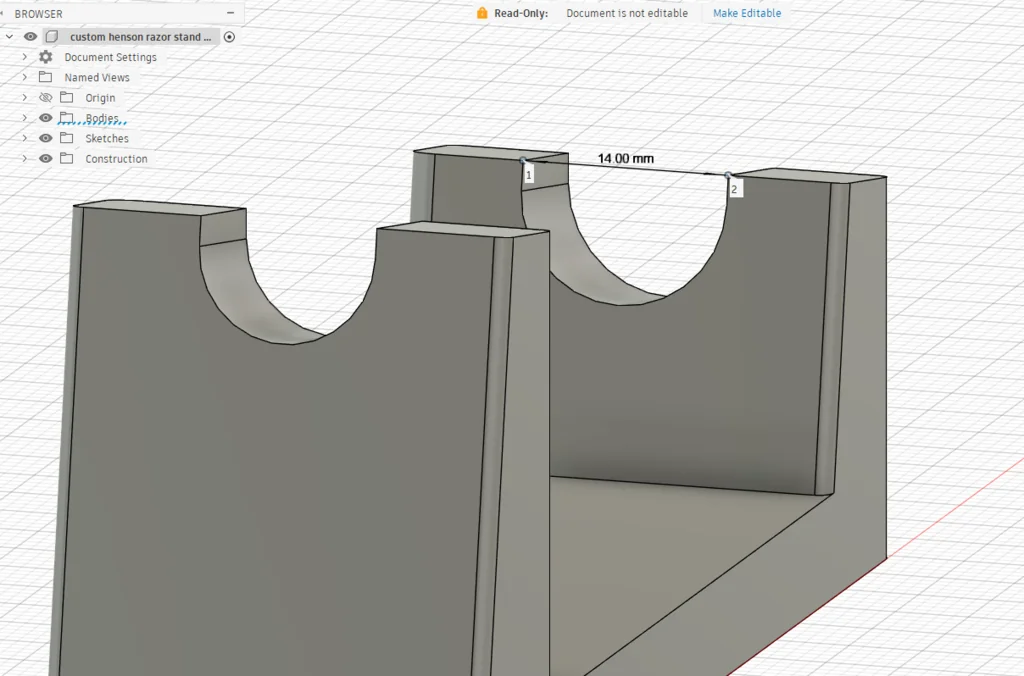The image size is (1024, 676).
Task: Click measurement point 1 marker on model
Action: tap(523, 160)
